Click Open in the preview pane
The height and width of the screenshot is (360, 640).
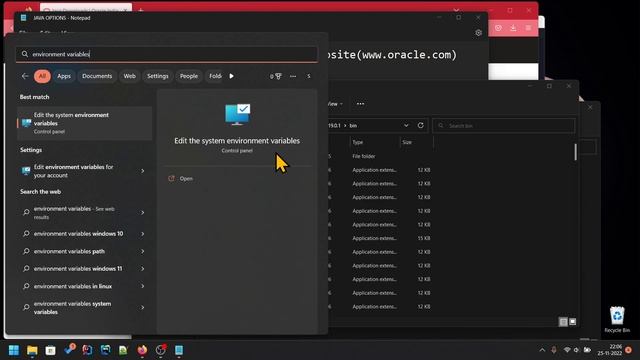186,178
